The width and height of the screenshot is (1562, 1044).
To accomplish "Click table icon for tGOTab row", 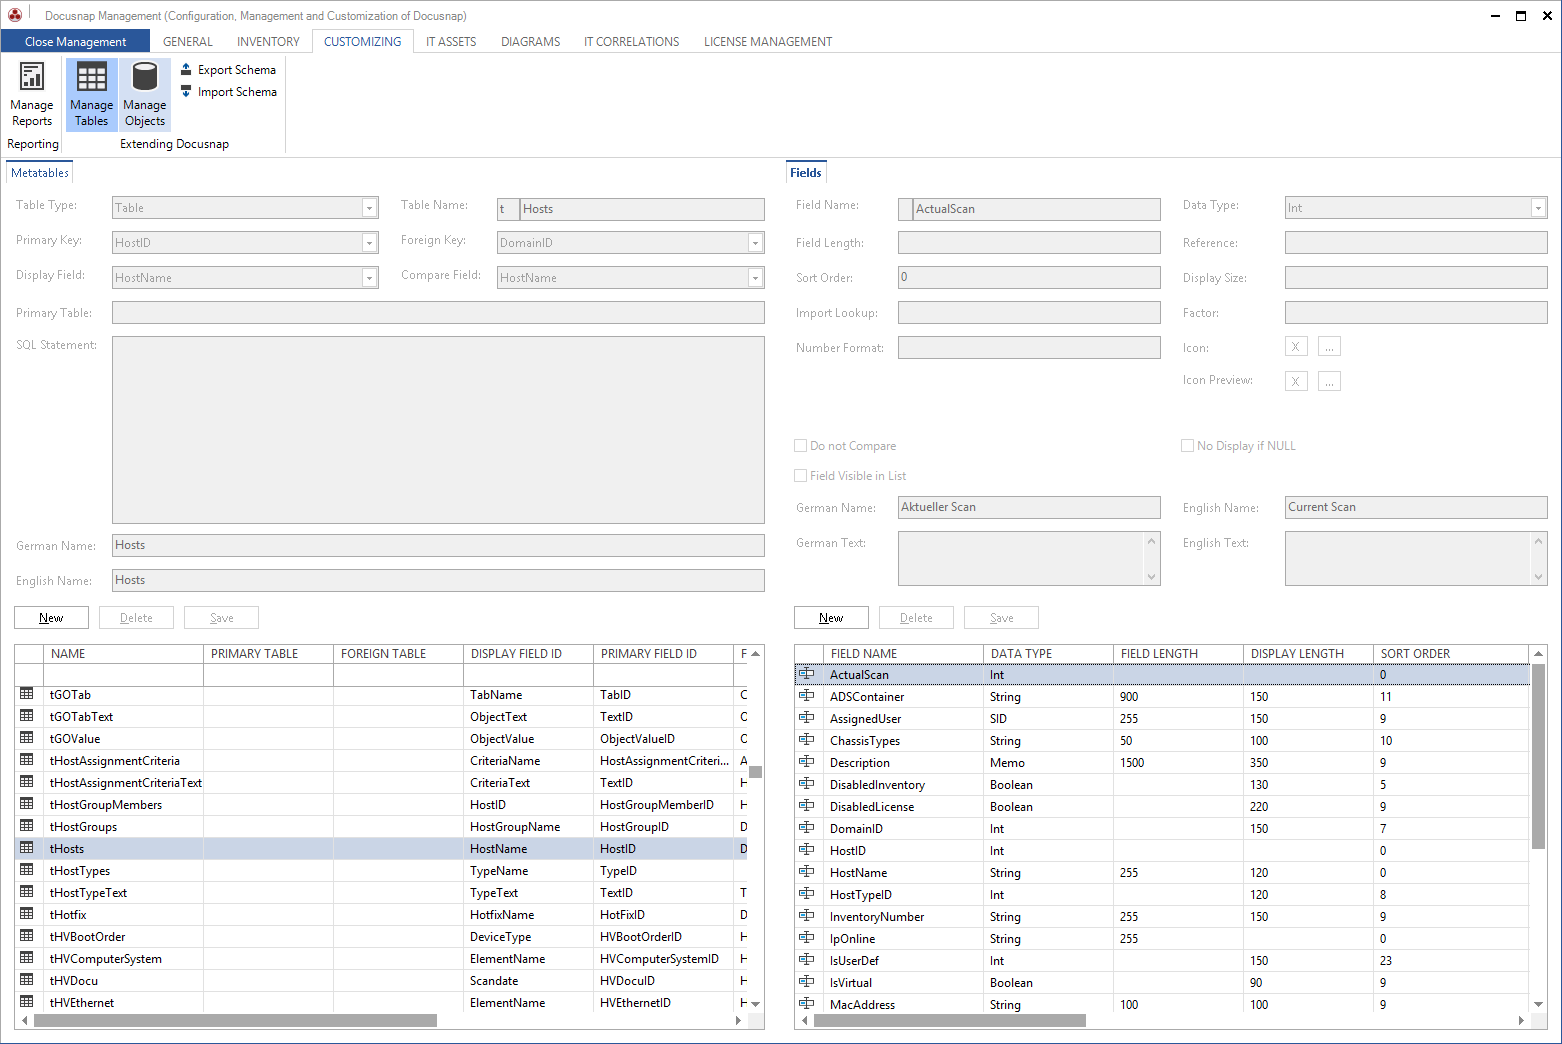I will [x=27, y=694].
